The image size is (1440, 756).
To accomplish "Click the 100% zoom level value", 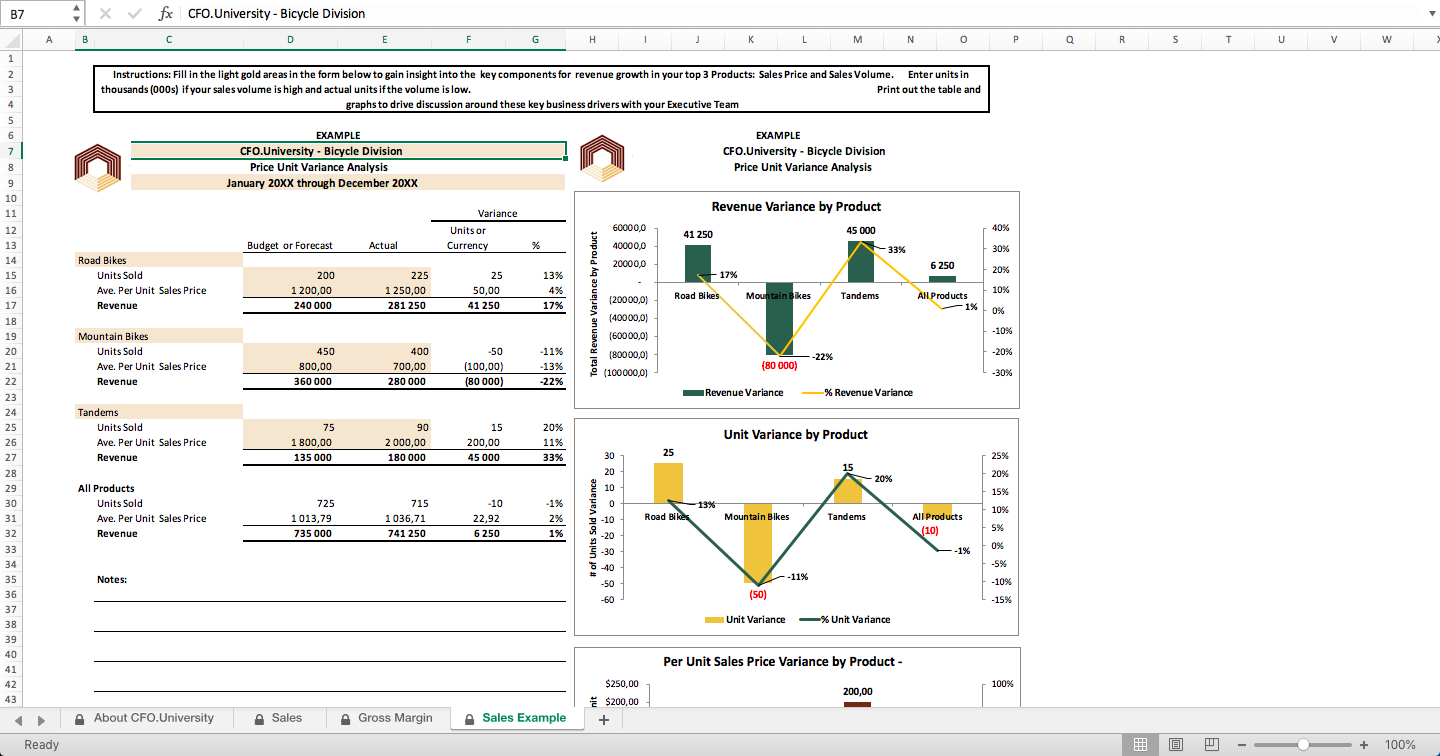I will 1400,744.
